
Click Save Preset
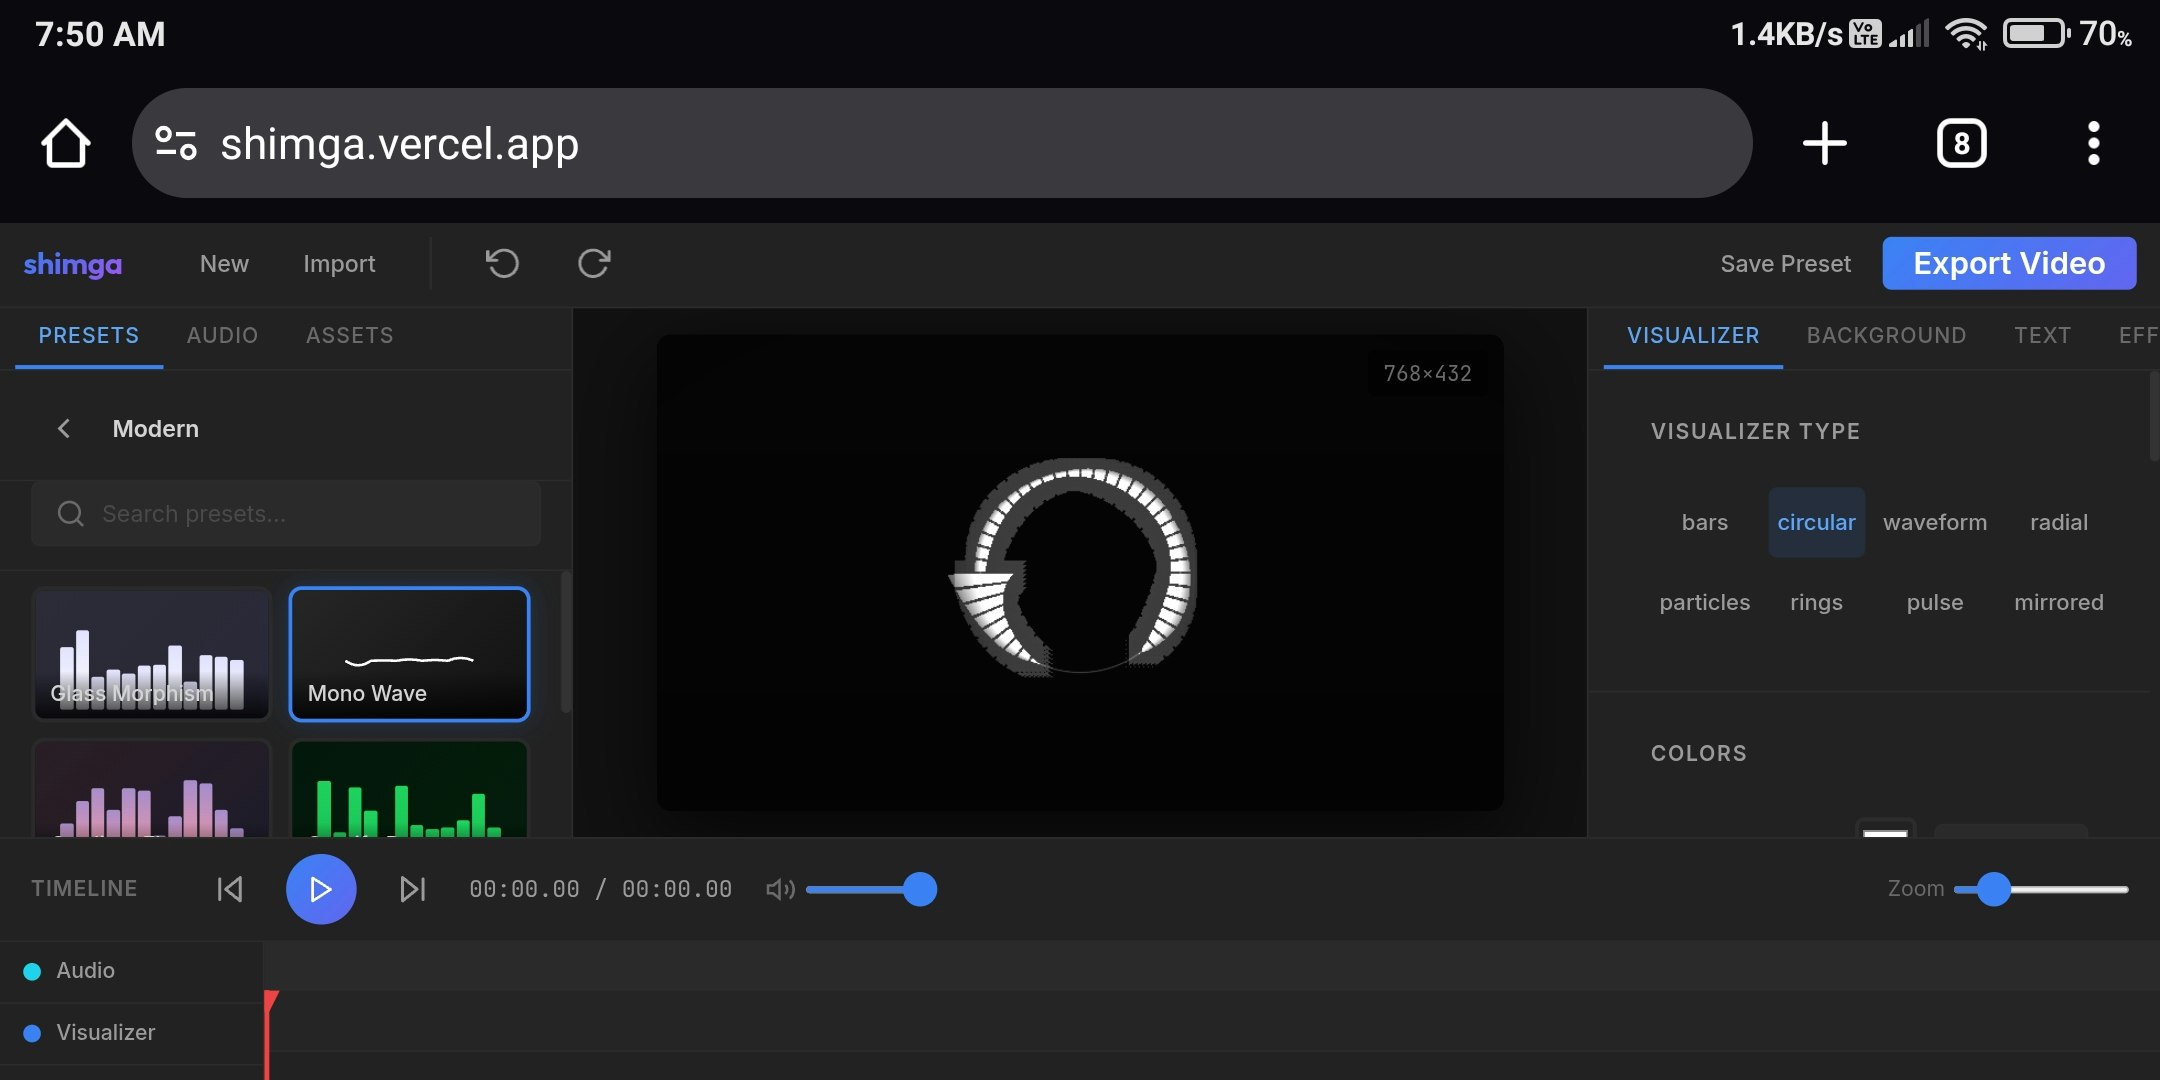click(1786, 263)
